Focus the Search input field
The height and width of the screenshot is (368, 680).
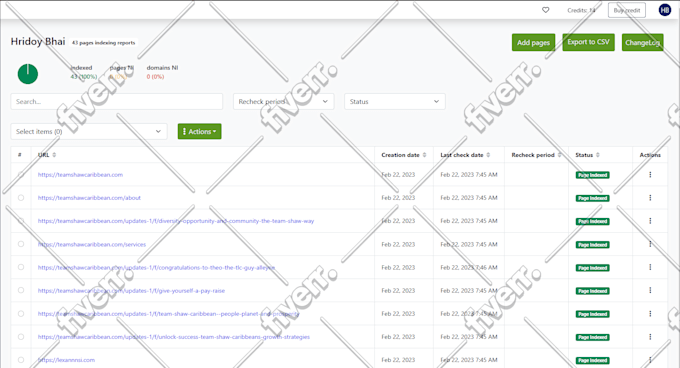pyautogui.click(x=117, y=101)
